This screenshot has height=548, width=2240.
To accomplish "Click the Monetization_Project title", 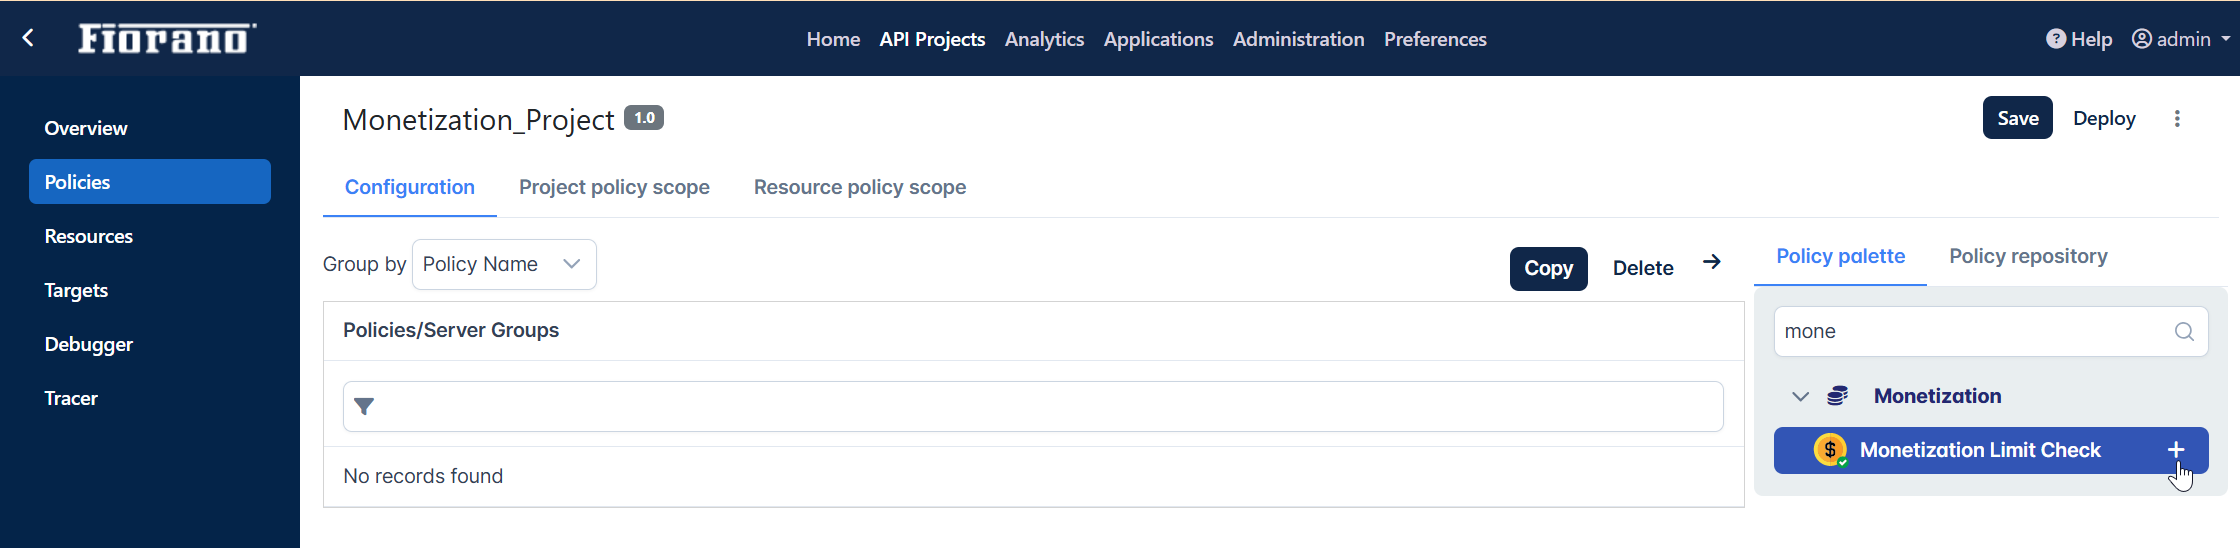I will tap(478, 120).
